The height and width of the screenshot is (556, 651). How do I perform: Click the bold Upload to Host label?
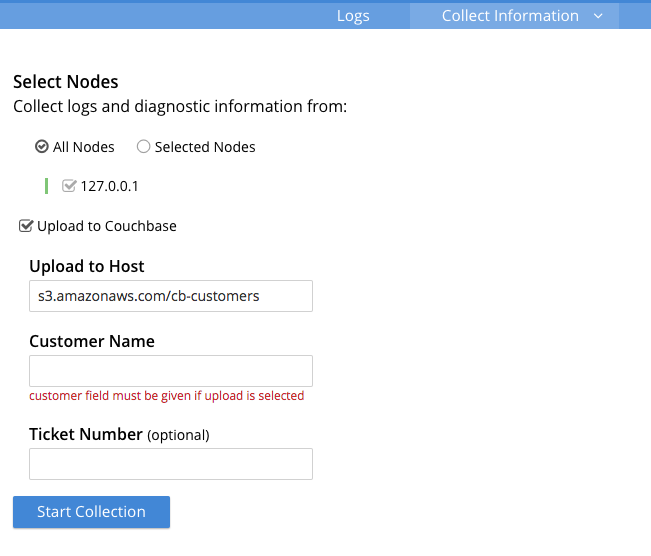point(87,266)
